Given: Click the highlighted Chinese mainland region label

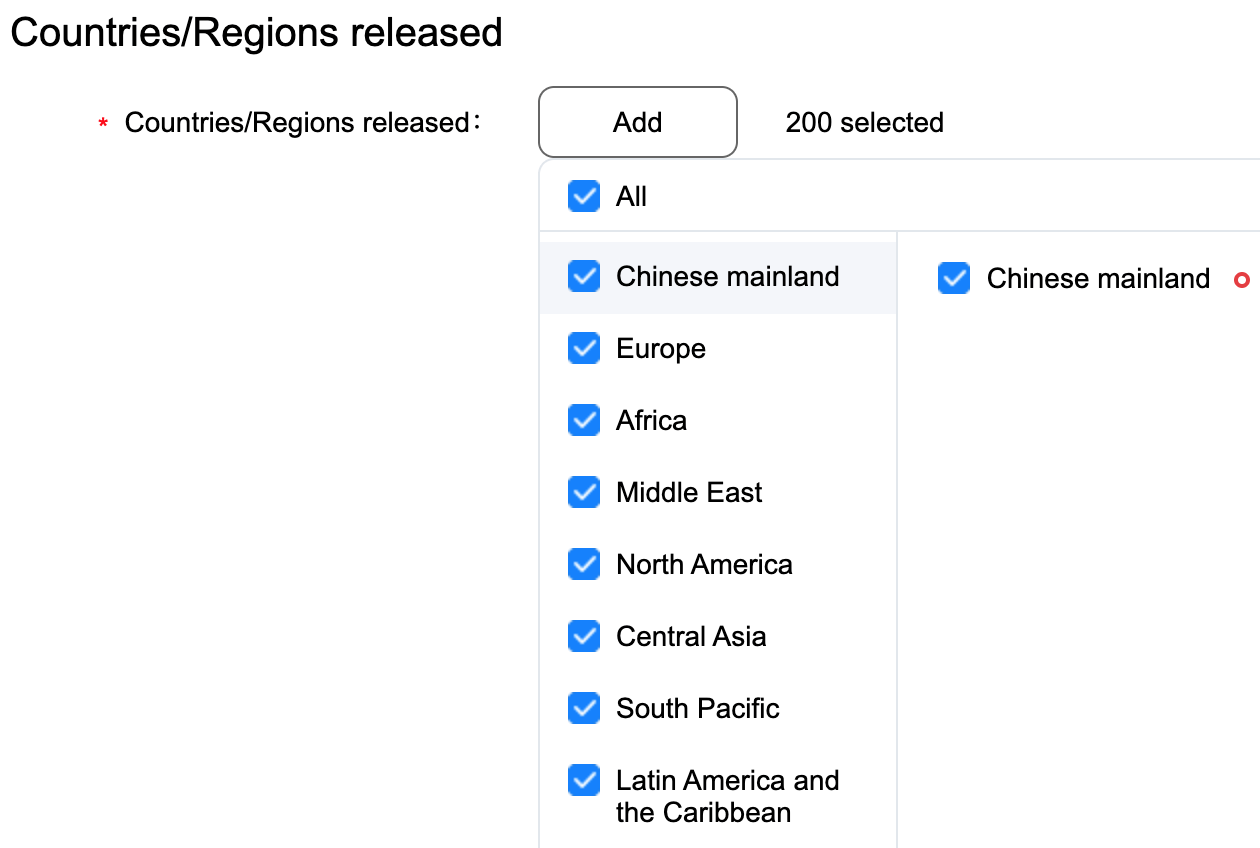Looking at the screenshot, I should coord(727,277).
